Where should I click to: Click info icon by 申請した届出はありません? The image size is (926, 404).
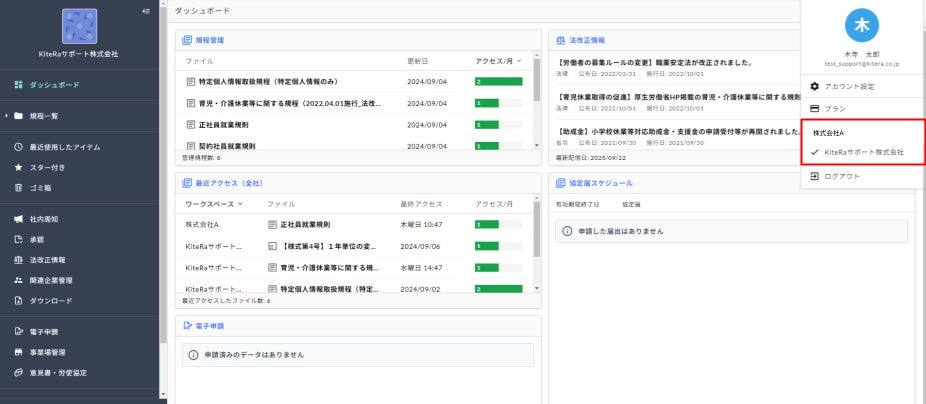click(566, 231)
